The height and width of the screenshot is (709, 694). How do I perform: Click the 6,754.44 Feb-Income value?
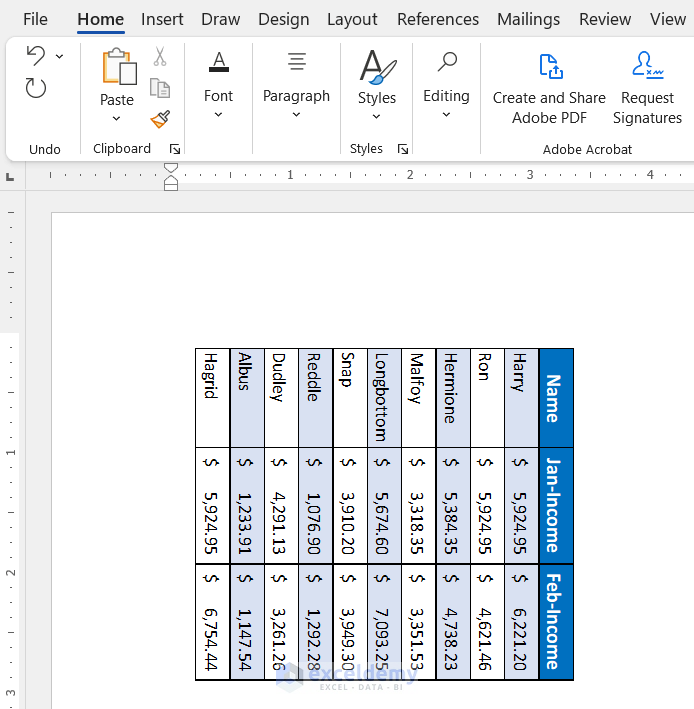pos(211,639)
